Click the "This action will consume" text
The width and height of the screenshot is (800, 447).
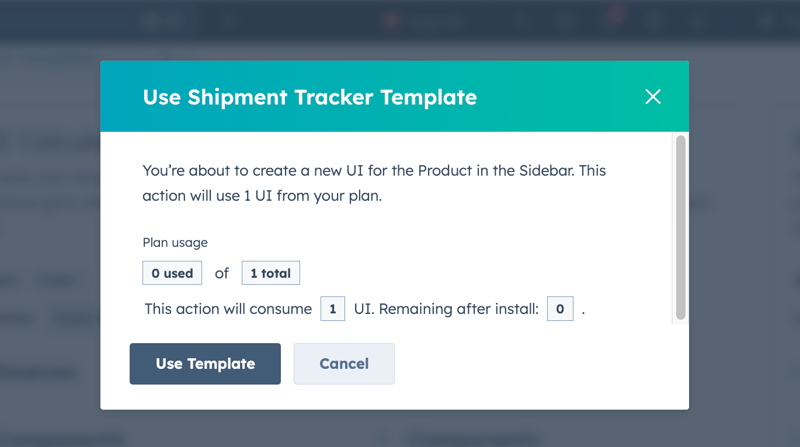point(228,309)
